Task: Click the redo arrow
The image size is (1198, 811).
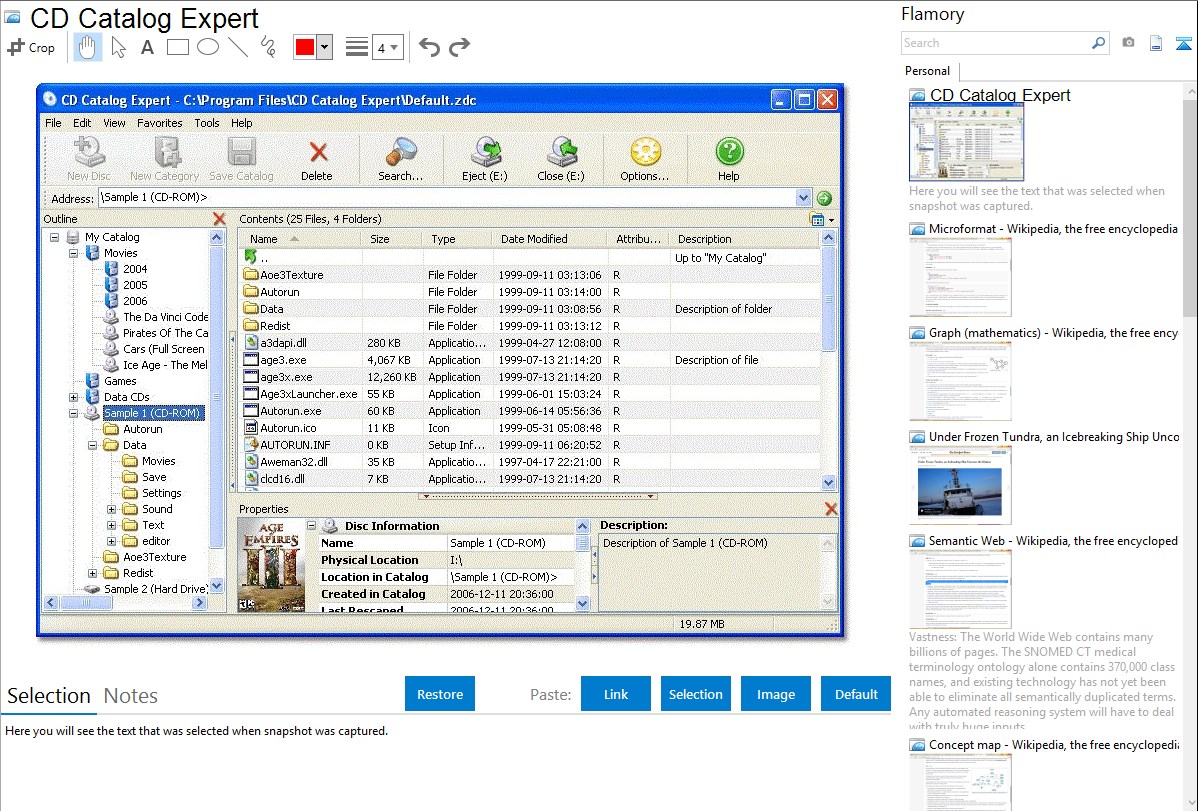Action: pos(459,47)
